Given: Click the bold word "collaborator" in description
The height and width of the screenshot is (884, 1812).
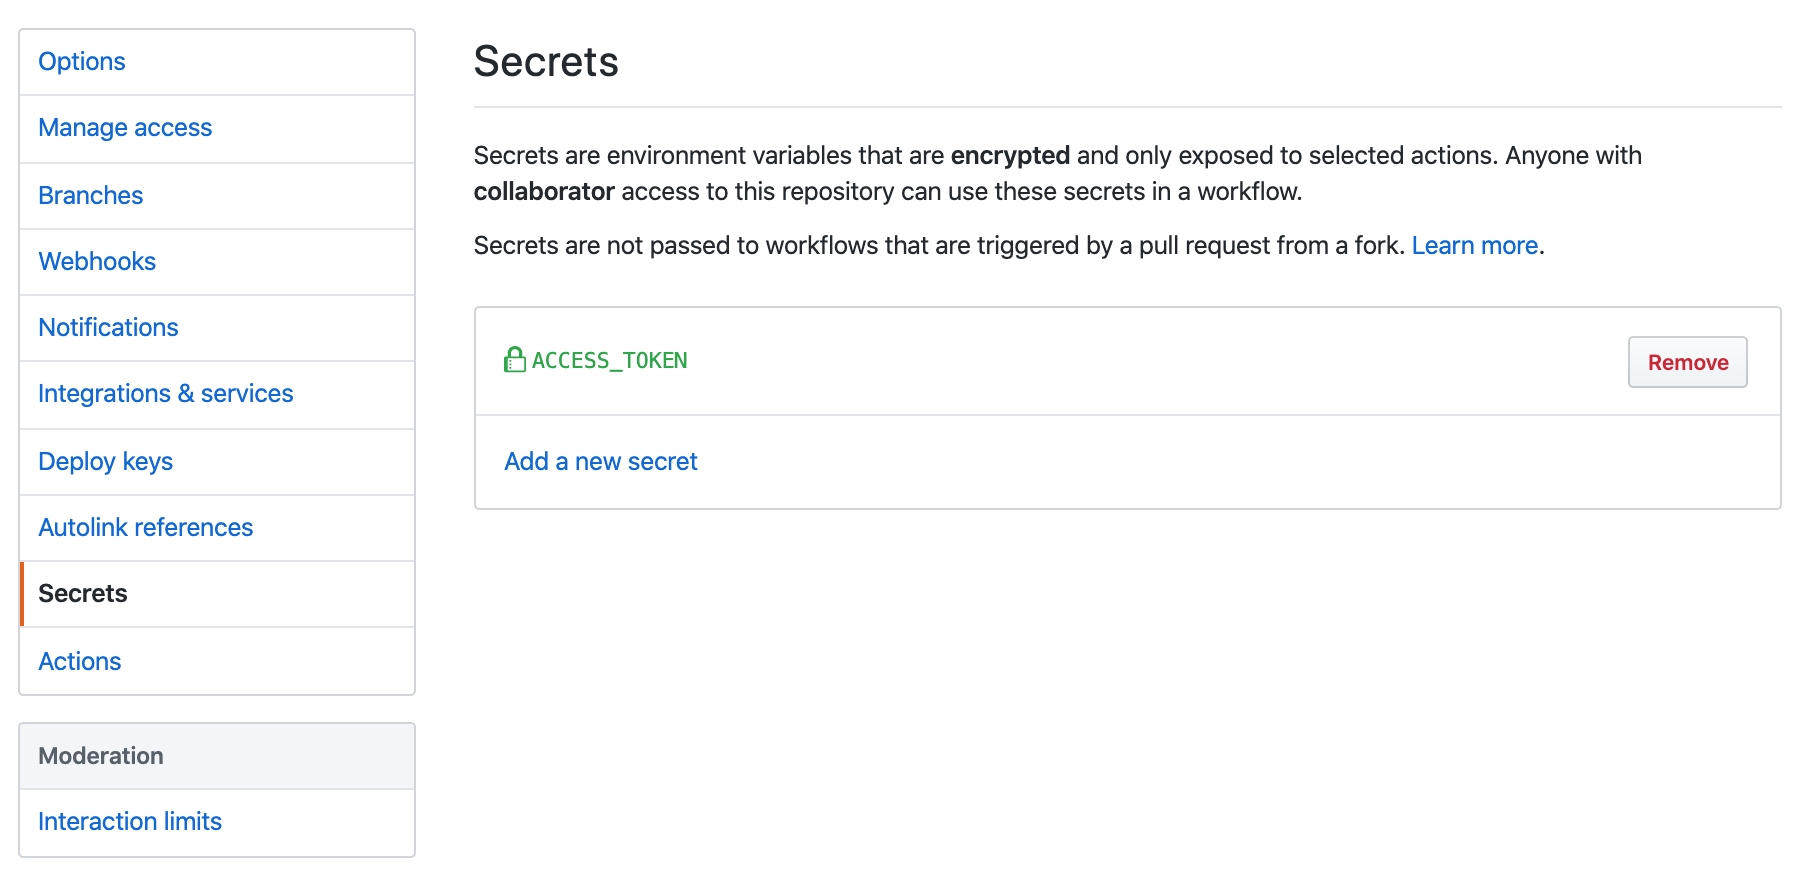Looking at the screenshot, I should [544, 191].
